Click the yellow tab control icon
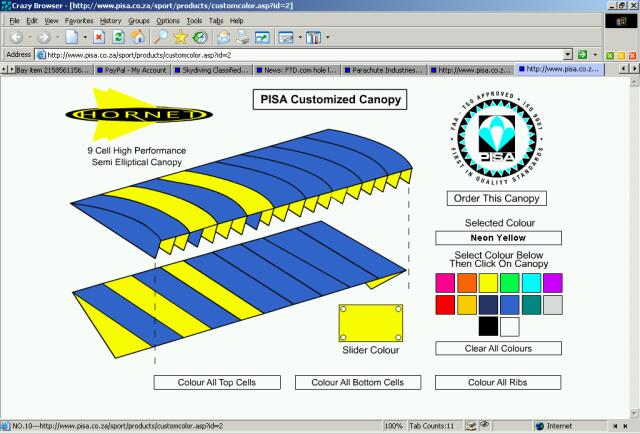 pos(621,56)
